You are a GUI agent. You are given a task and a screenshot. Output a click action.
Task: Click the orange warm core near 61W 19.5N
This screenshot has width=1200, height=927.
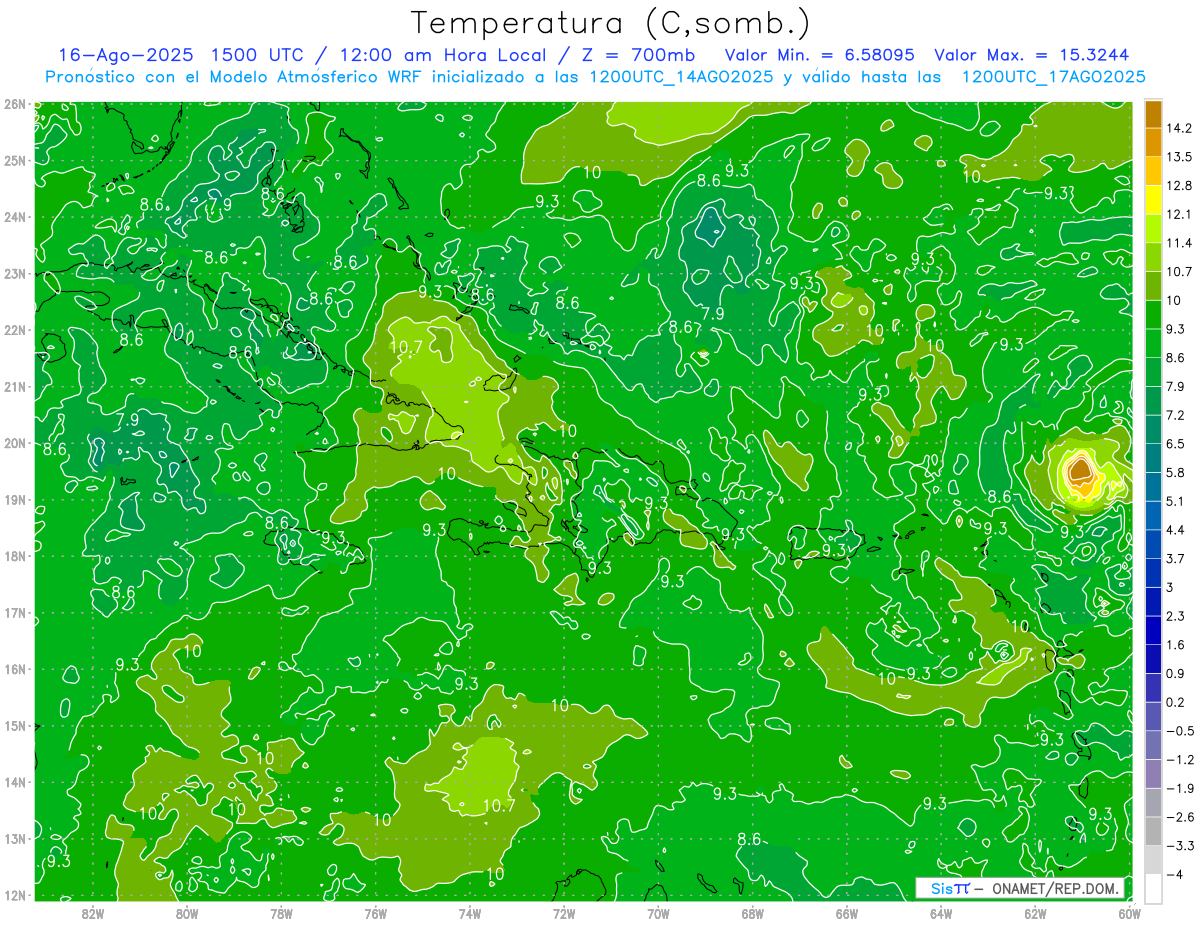pyautogui.click(x=1080, y=470)
